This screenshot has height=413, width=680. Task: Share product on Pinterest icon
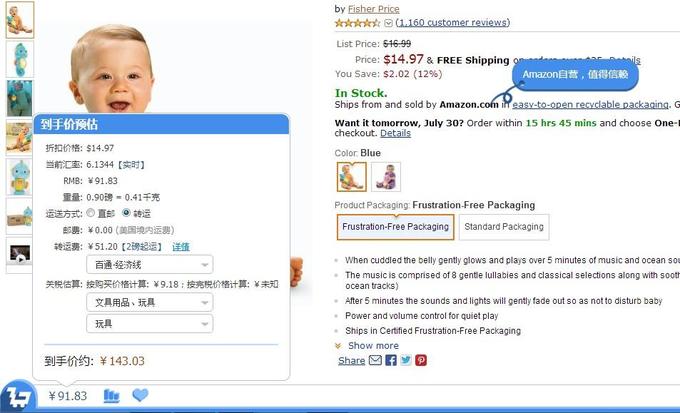(x=421, y=360)
